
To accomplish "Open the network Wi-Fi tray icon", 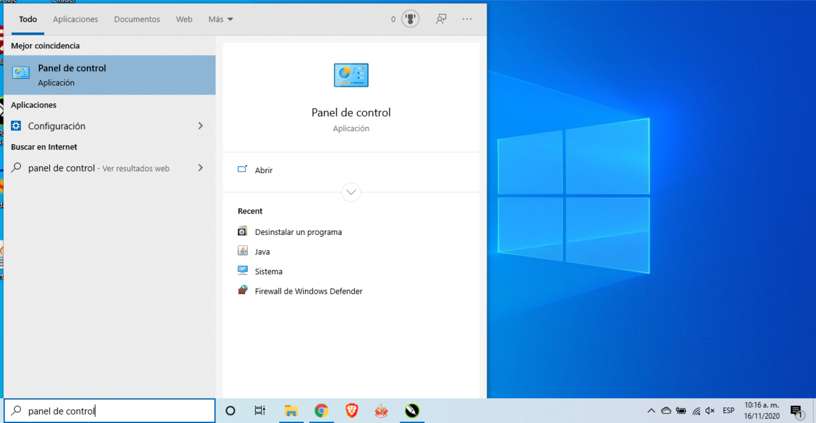I will 696,411.
